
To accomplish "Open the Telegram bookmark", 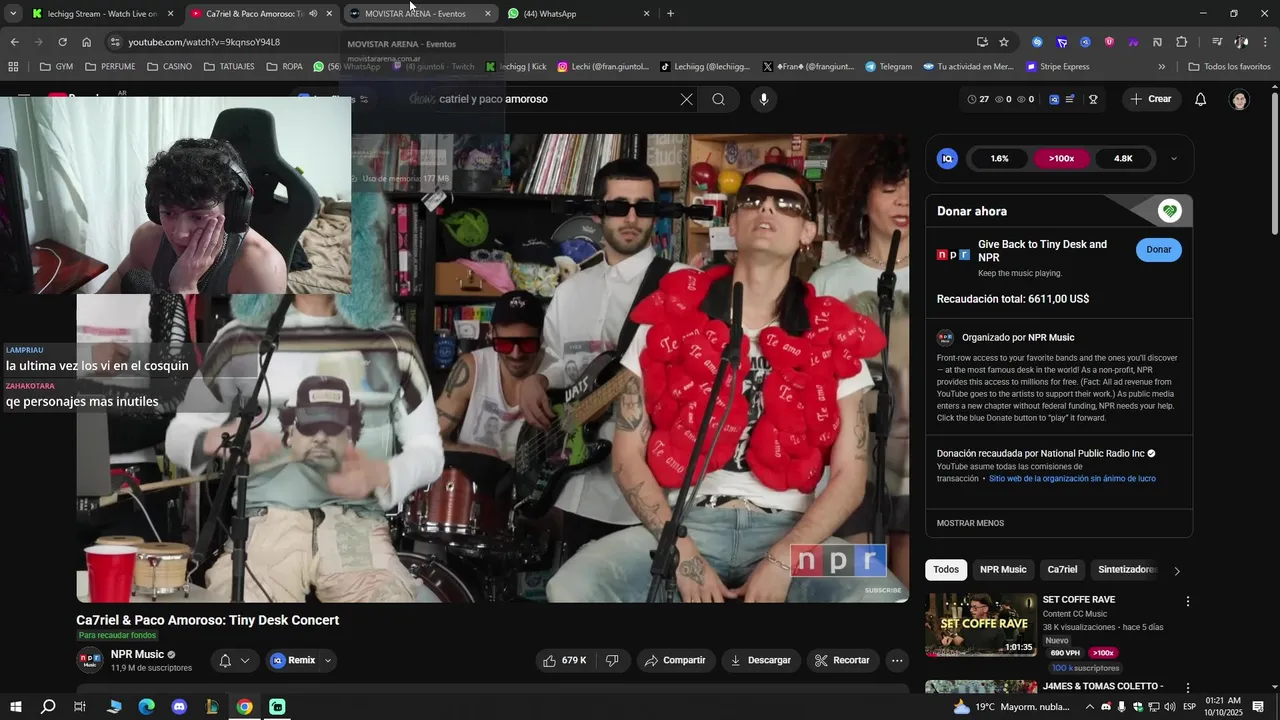I will point(888,67).
